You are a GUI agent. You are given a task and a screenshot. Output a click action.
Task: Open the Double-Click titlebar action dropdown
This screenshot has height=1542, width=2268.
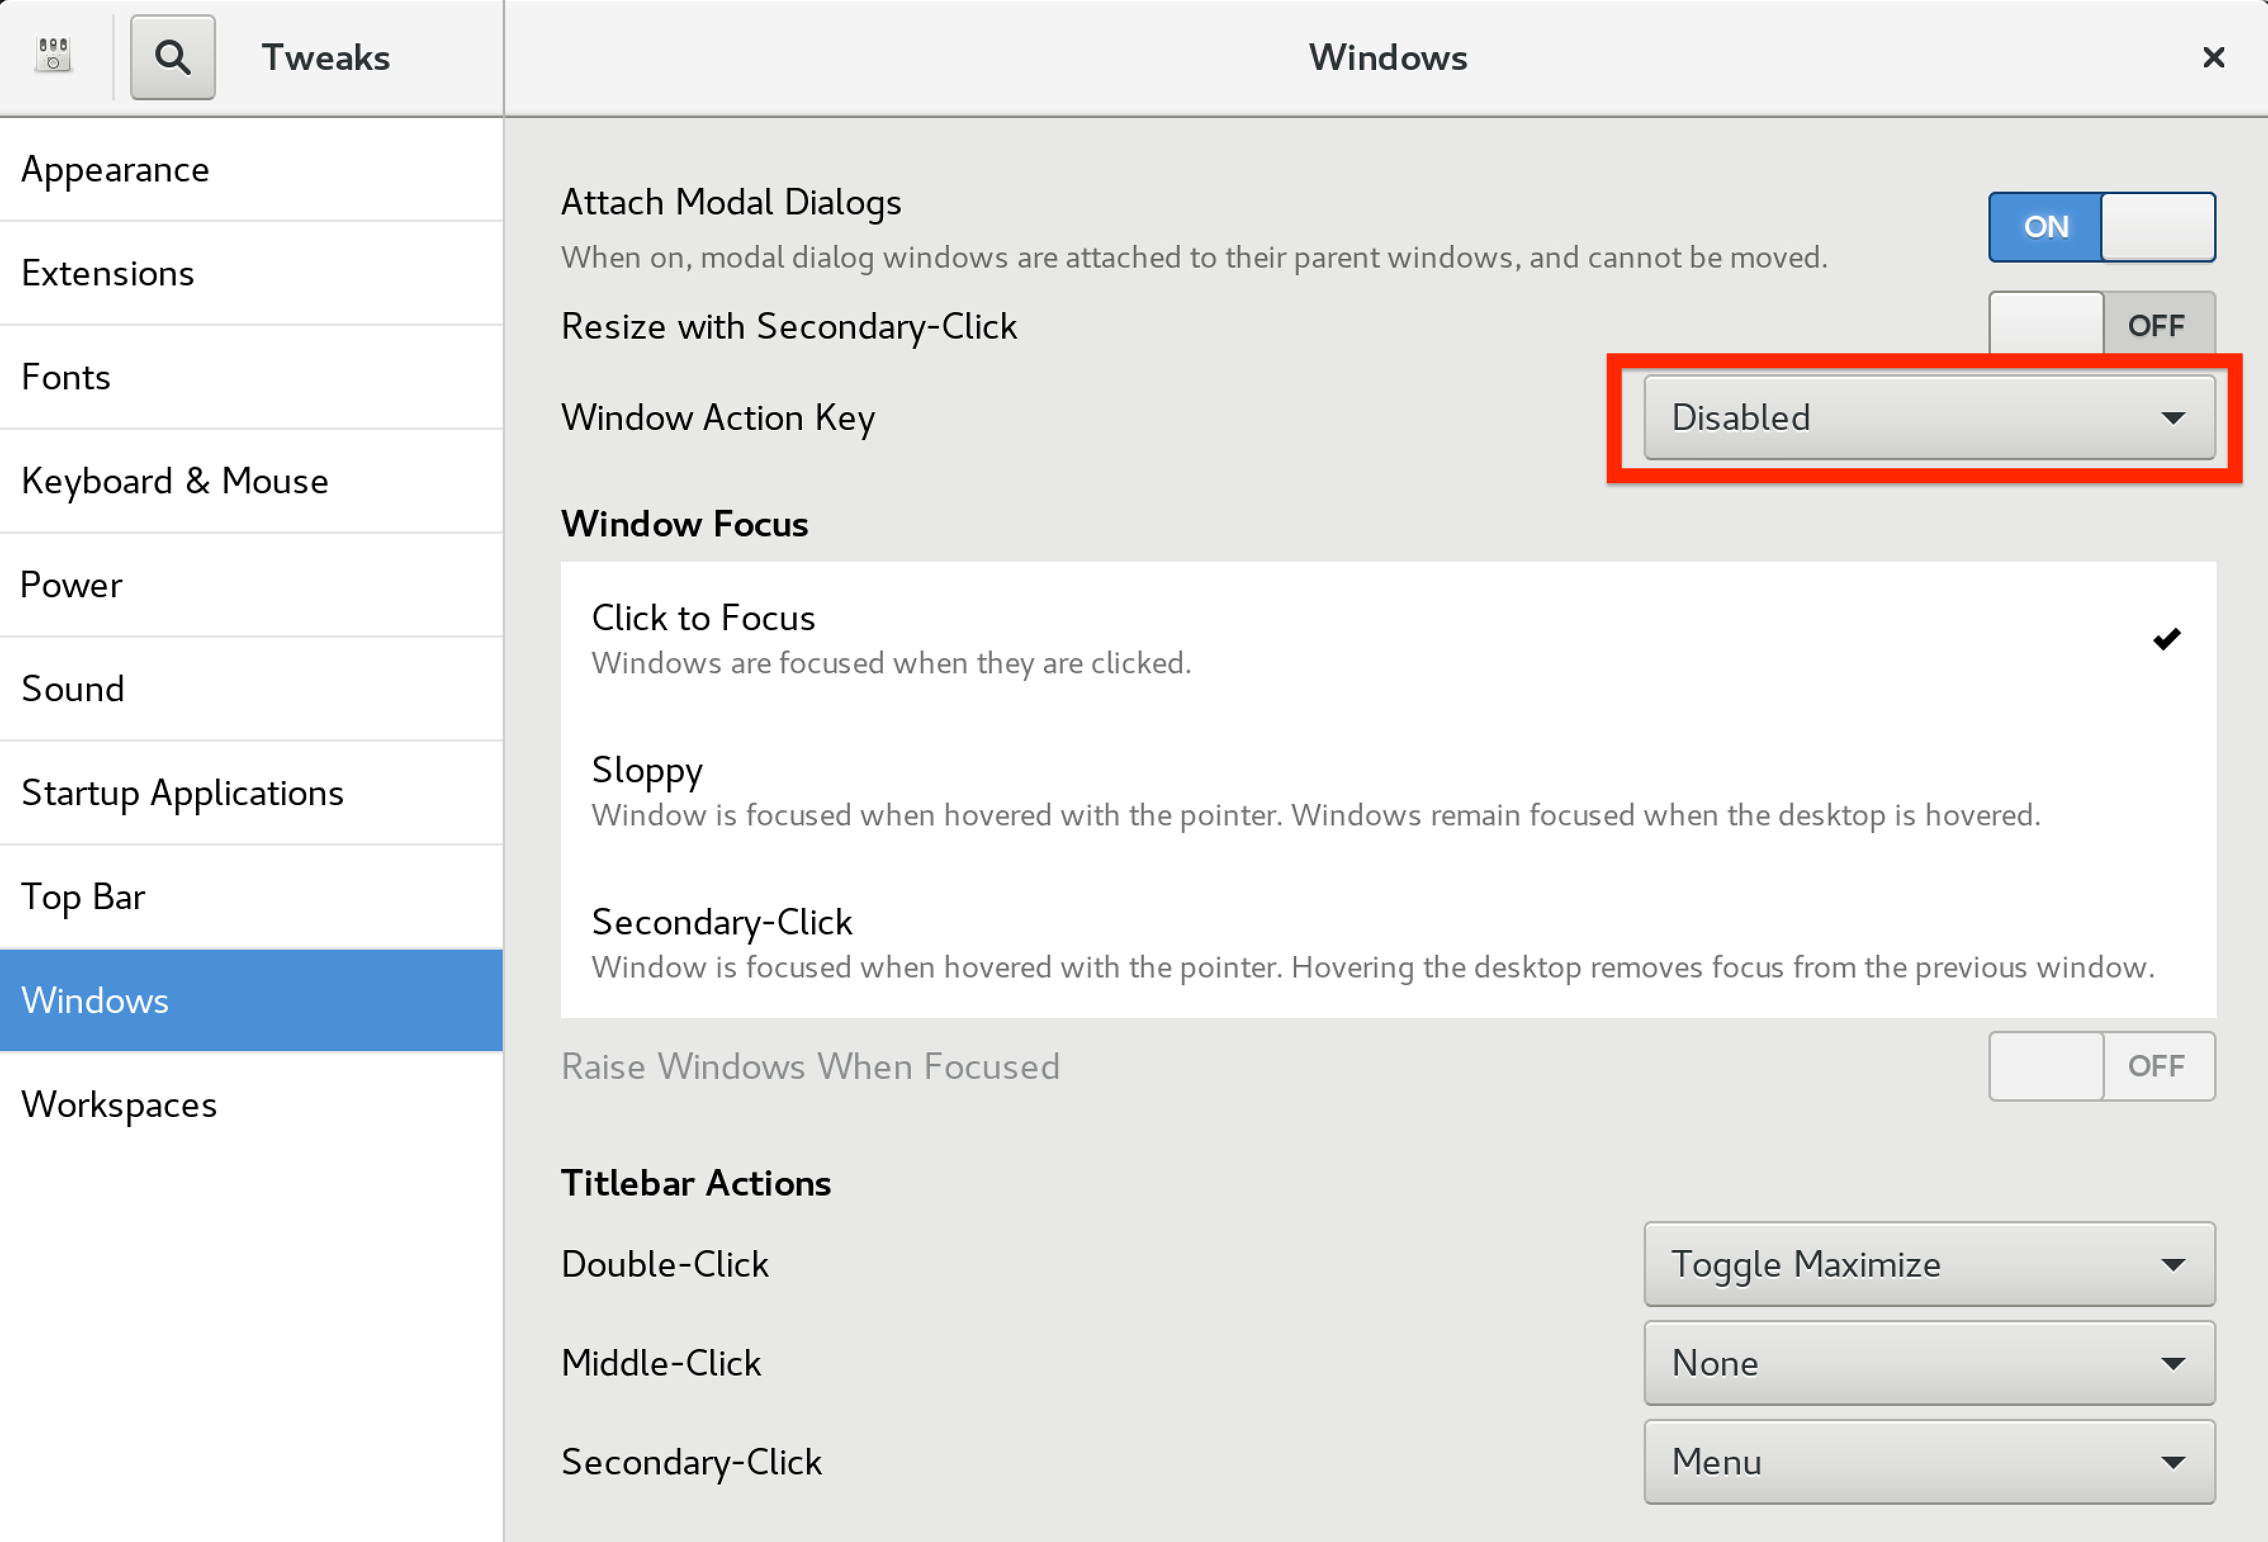(1927, 1263)
